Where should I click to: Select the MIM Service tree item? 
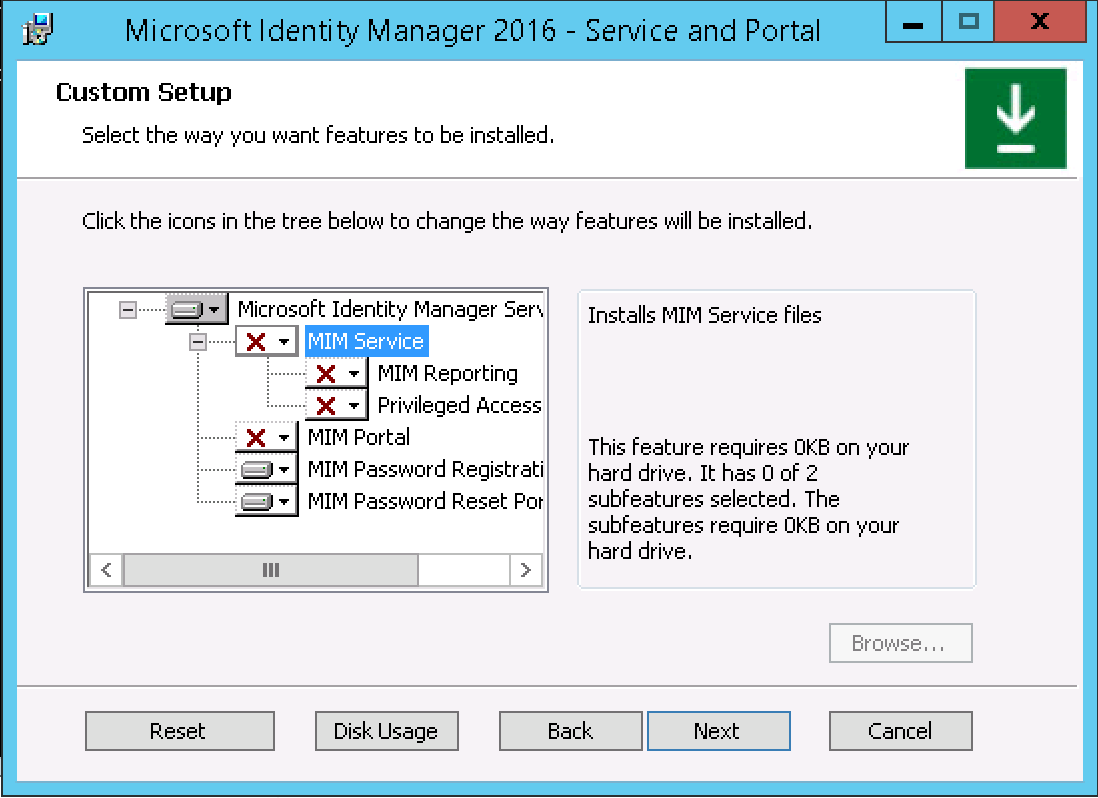coord(366,342)
